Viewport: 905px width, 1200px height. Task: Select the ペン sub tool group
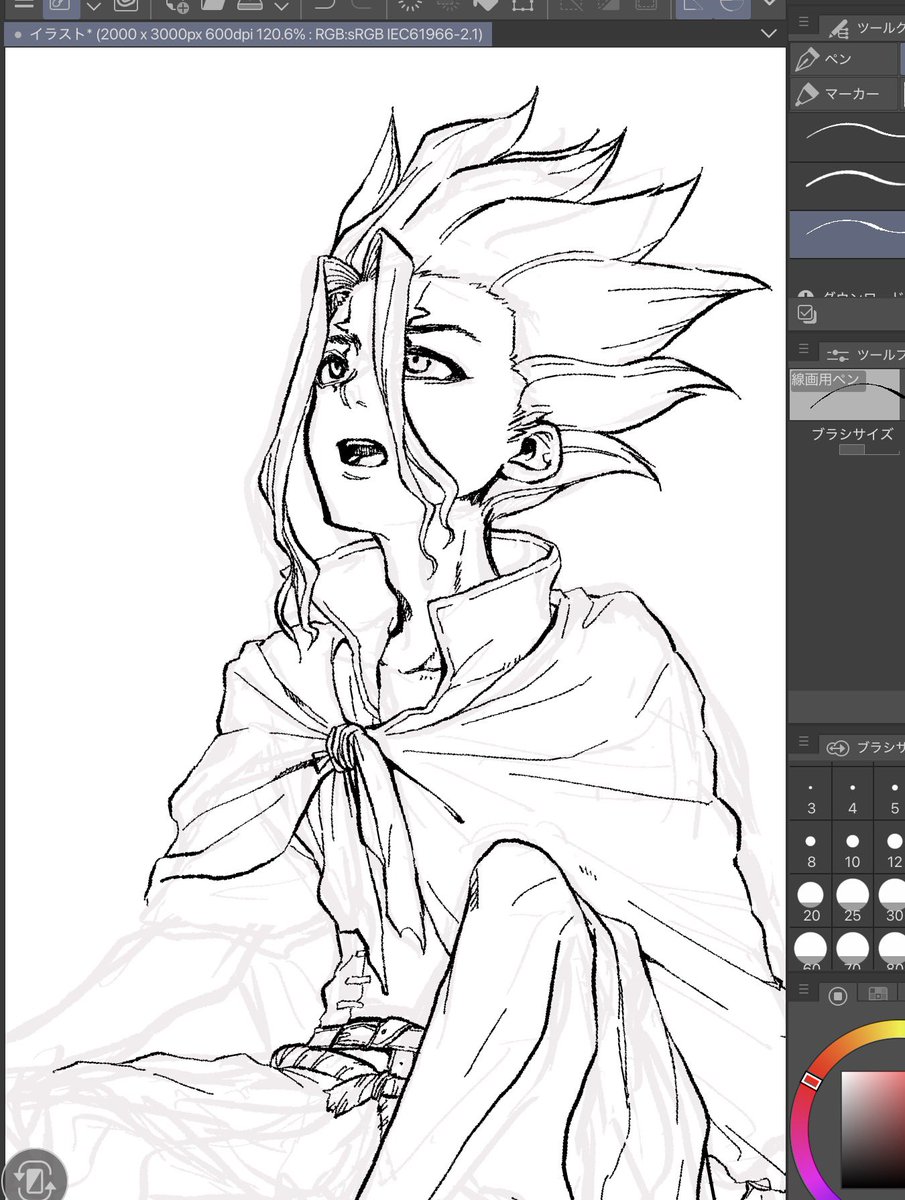click(844, 59)
